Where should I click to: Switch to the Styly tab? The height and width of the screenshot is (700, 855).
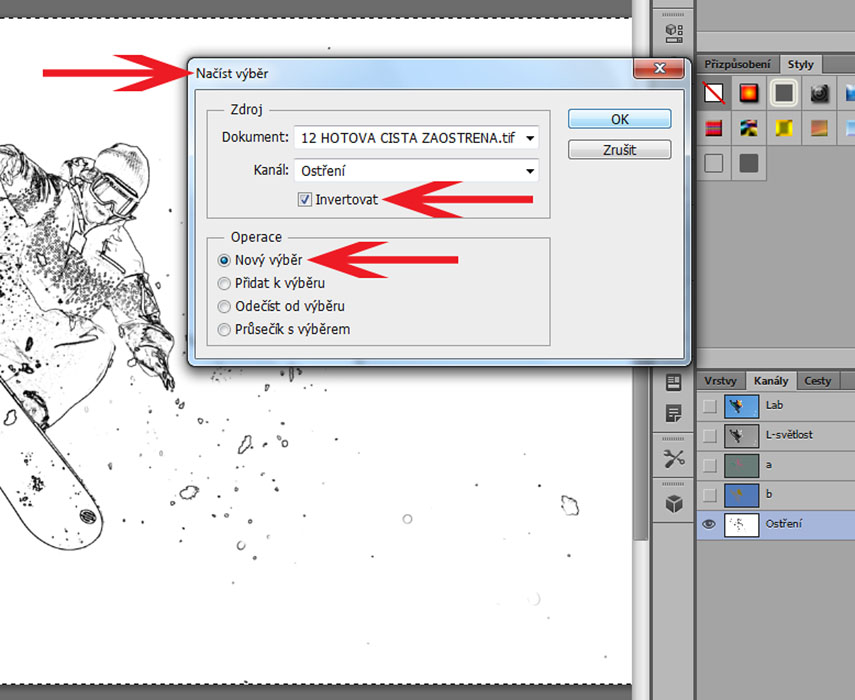(800, 64)
